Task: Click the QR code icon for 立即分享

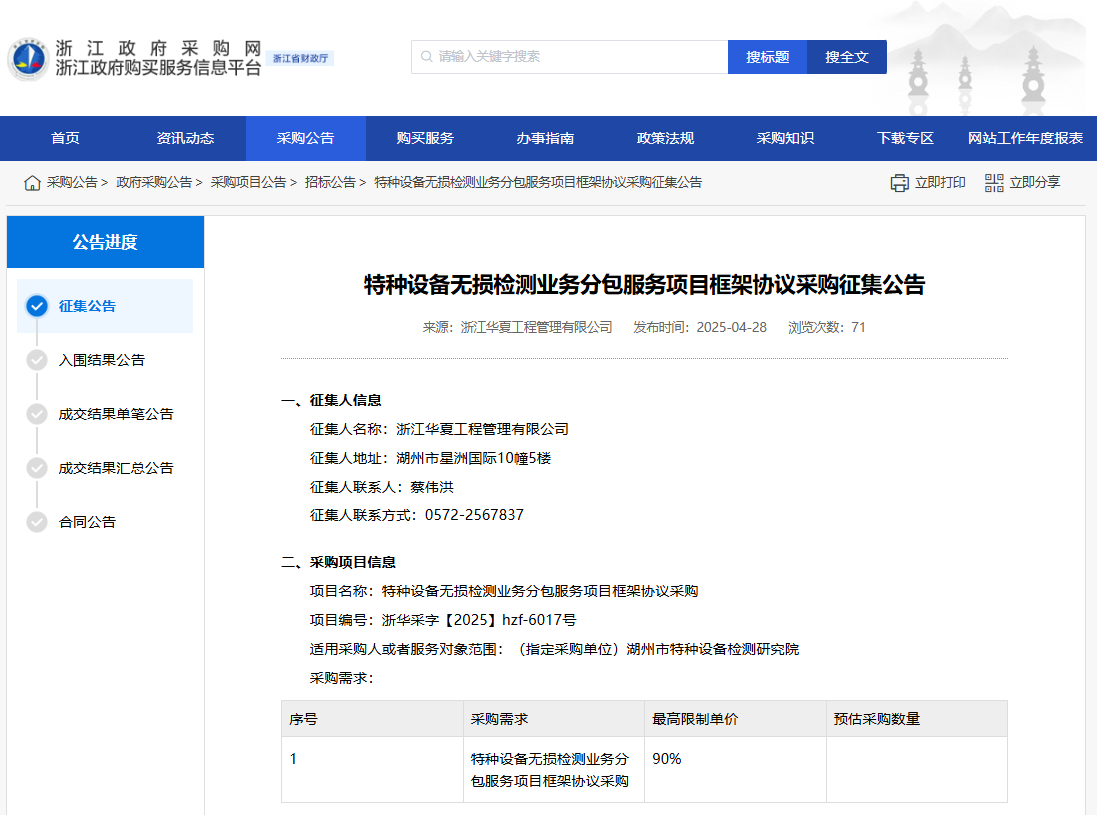Action: tap(994, 183)
